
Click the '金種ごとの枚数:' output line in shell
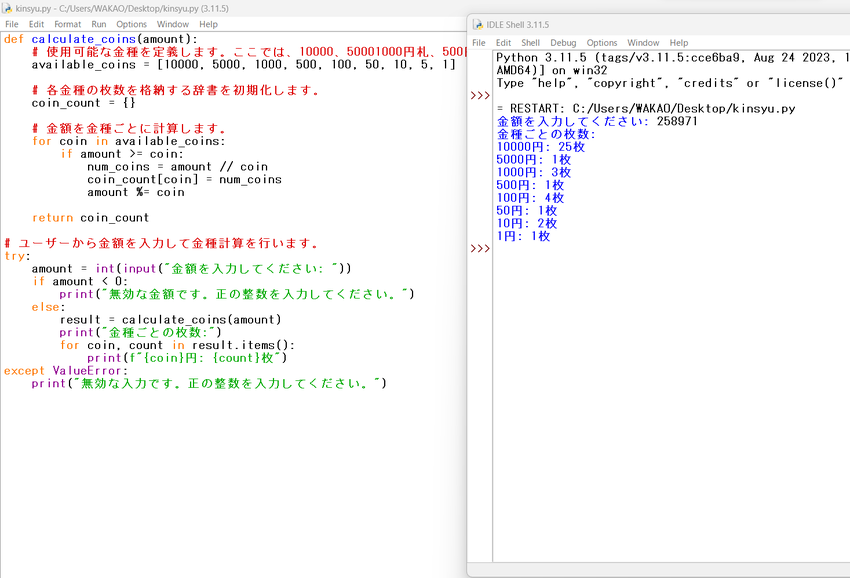point(546,134)
